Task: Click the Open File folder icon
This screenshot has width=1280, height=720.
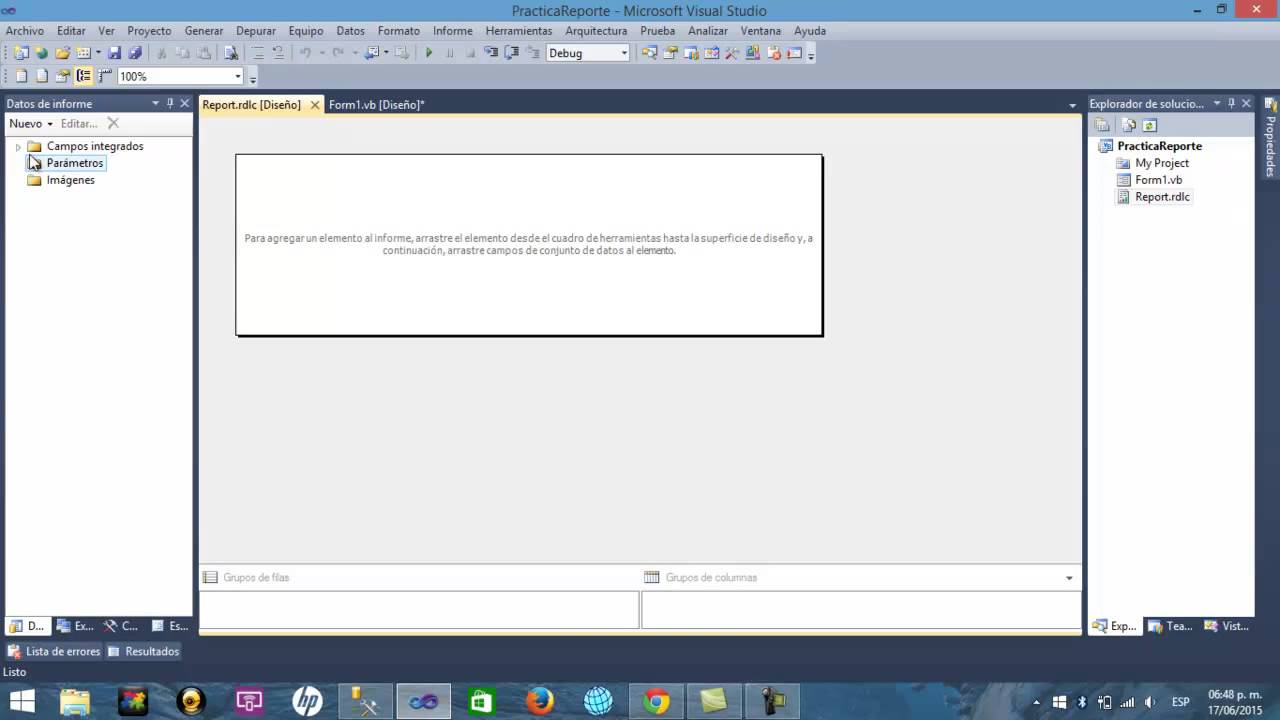Action: [x=62, y=53]
